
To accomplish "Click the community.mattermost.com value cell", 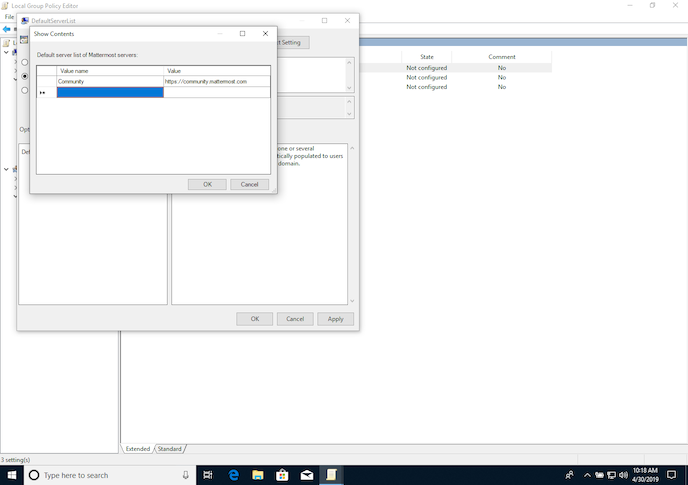I will 217,81.
